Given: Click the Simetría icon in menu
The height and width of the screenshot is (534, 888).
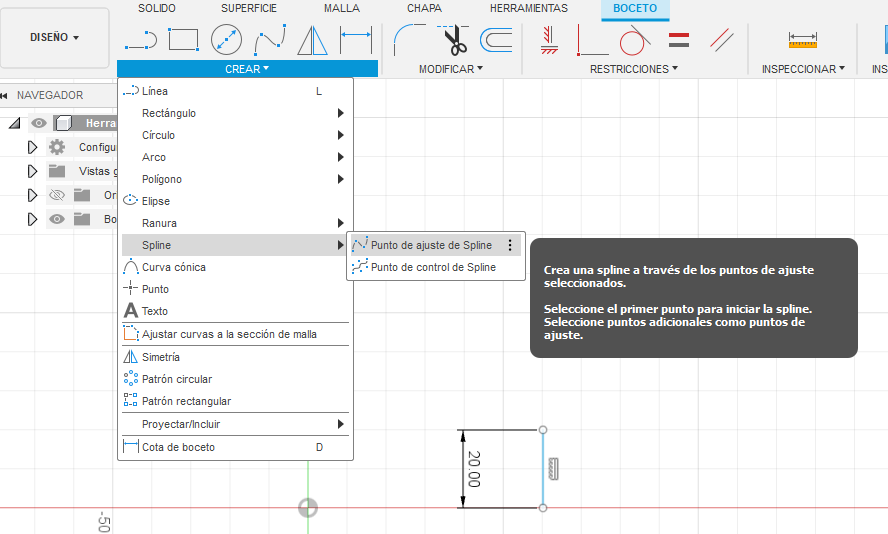Looking at the screenshot, I should coord(130,357).
